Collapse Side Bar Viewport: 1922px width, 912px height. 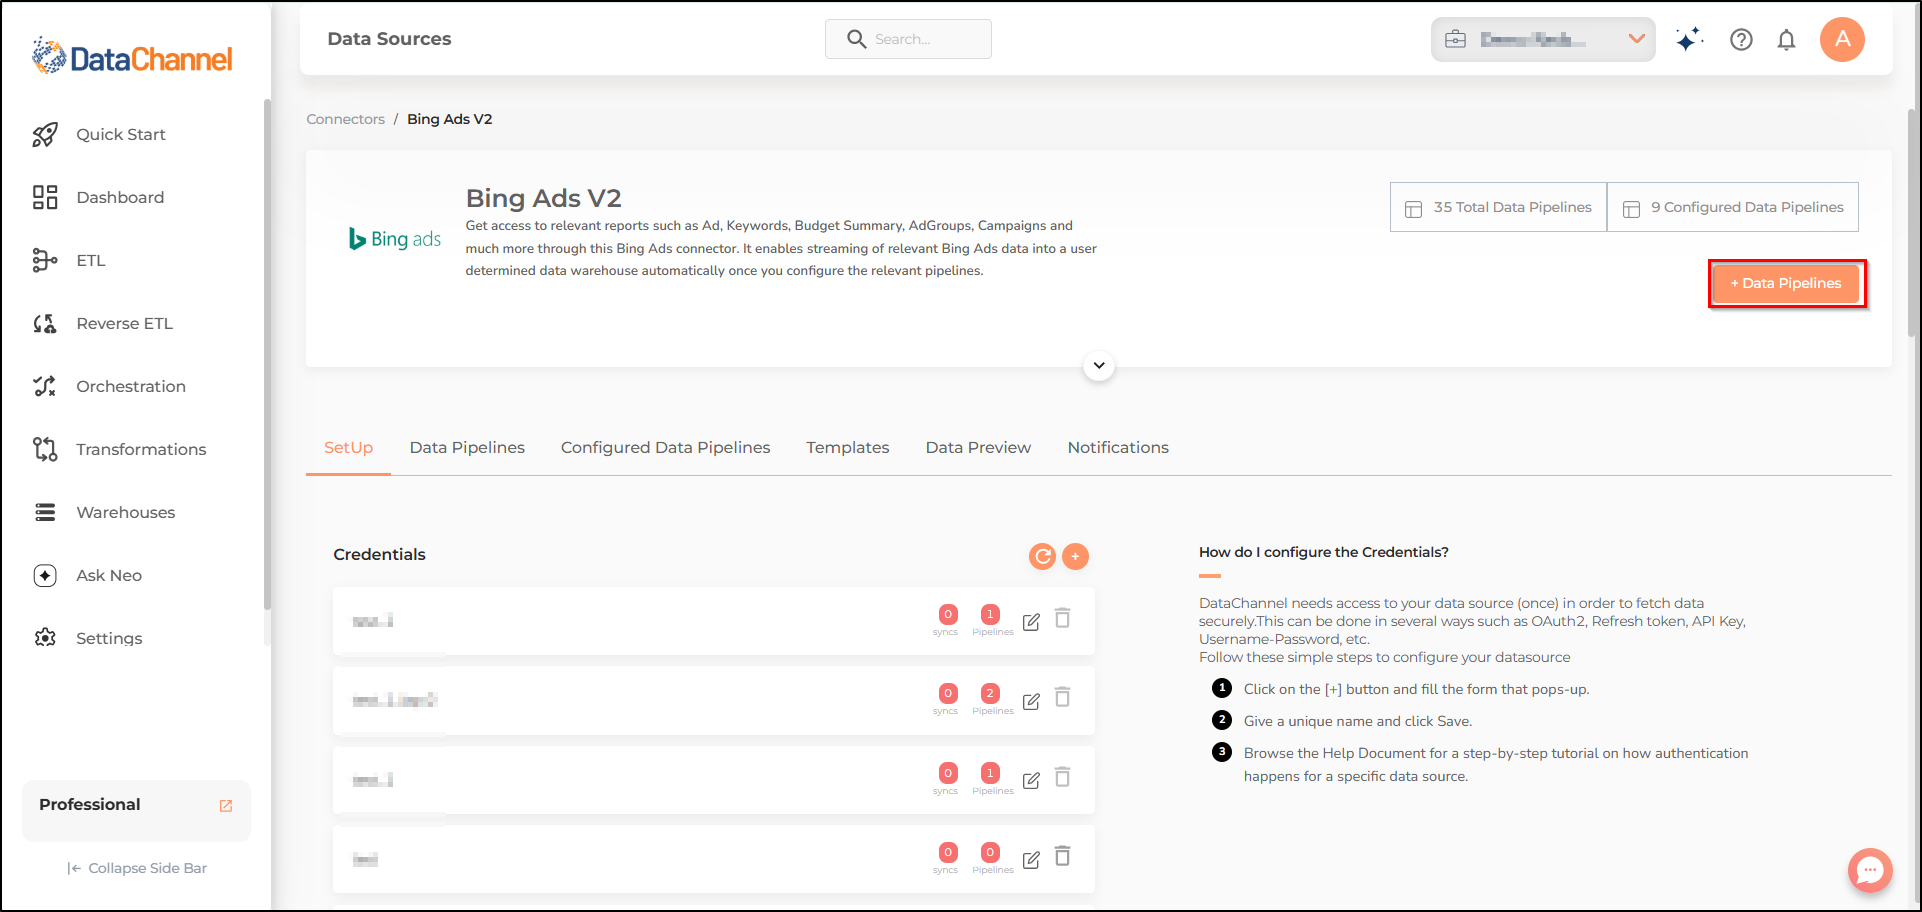pos(137,868)
